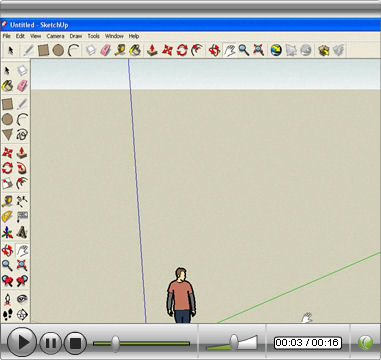Choose the Walk footprints tool
Screen dimensions: 381x360
coord(7,314)
